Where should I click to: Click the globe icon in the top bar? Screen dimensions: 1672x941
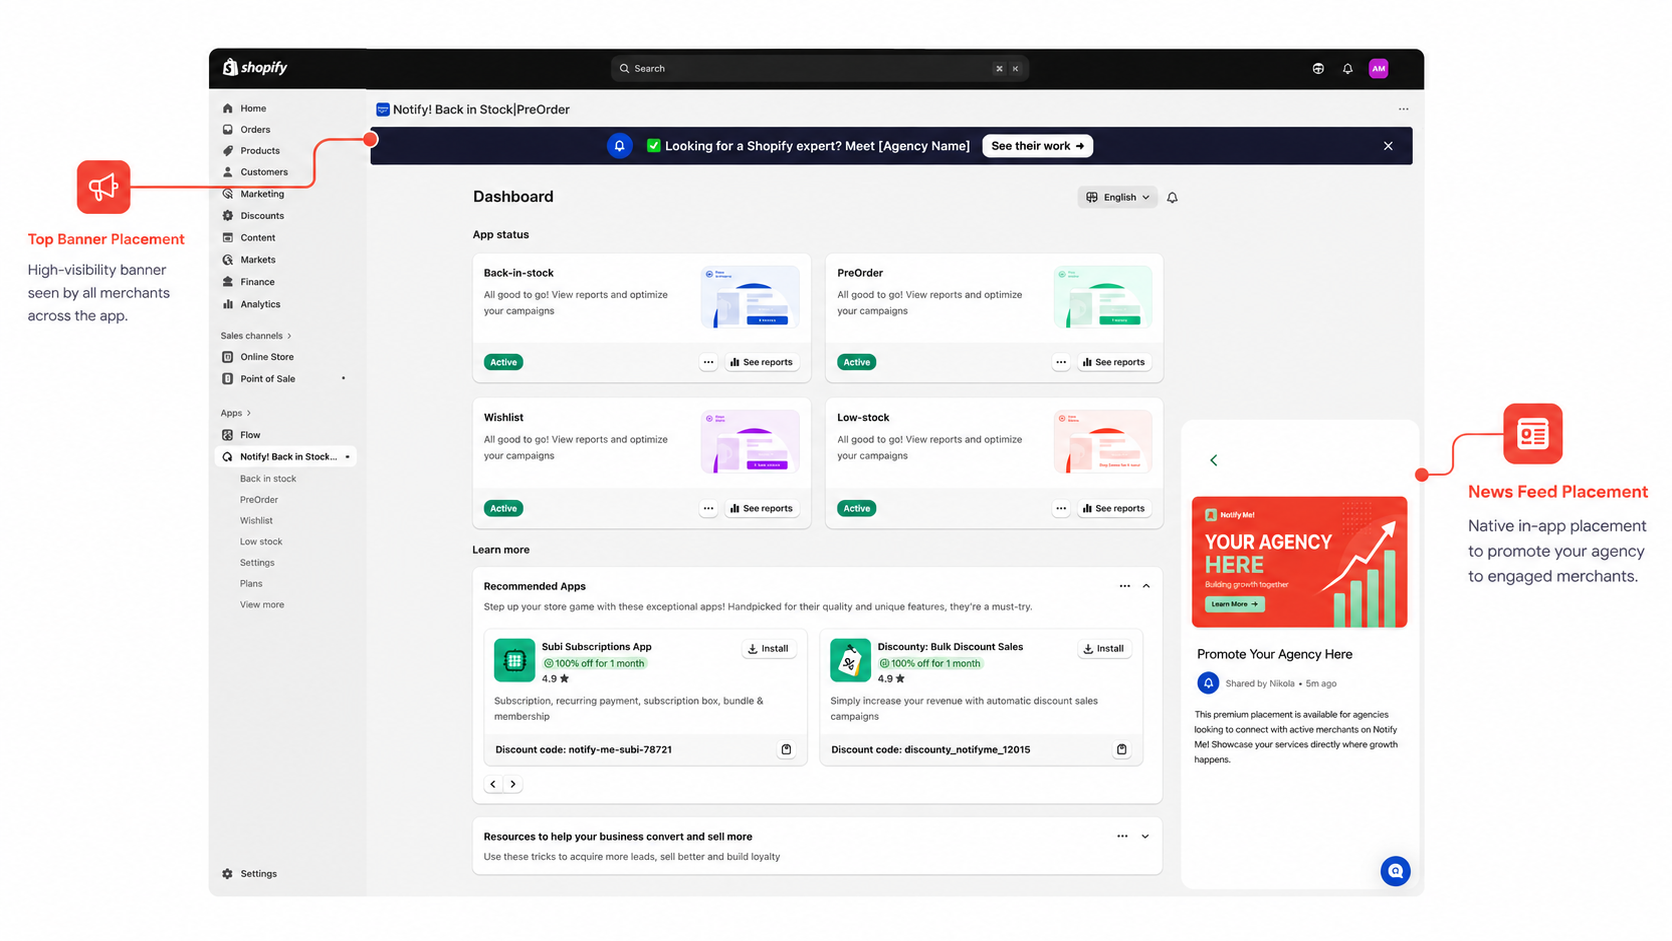pyautogui.click(x=1318, y=69)
